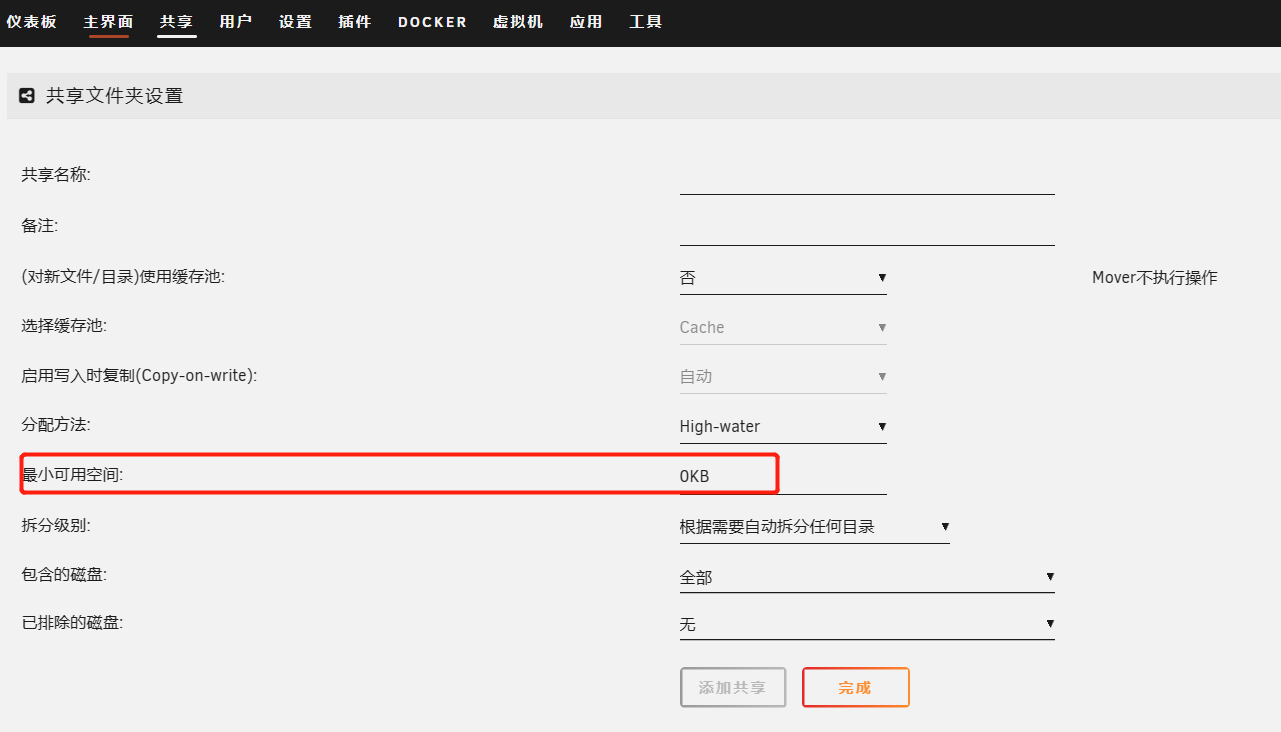Open the 工具 tools tab

(x=646, y=21)
